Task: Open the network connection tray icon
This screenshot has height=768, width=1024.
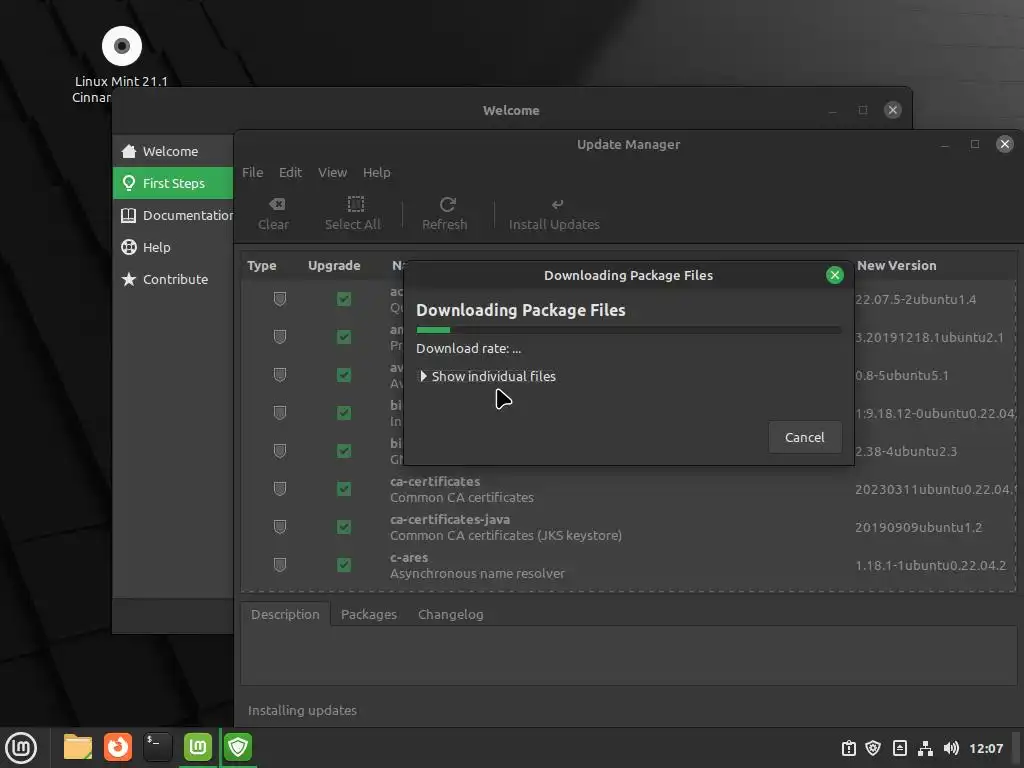Action: [x=925, y=748]
